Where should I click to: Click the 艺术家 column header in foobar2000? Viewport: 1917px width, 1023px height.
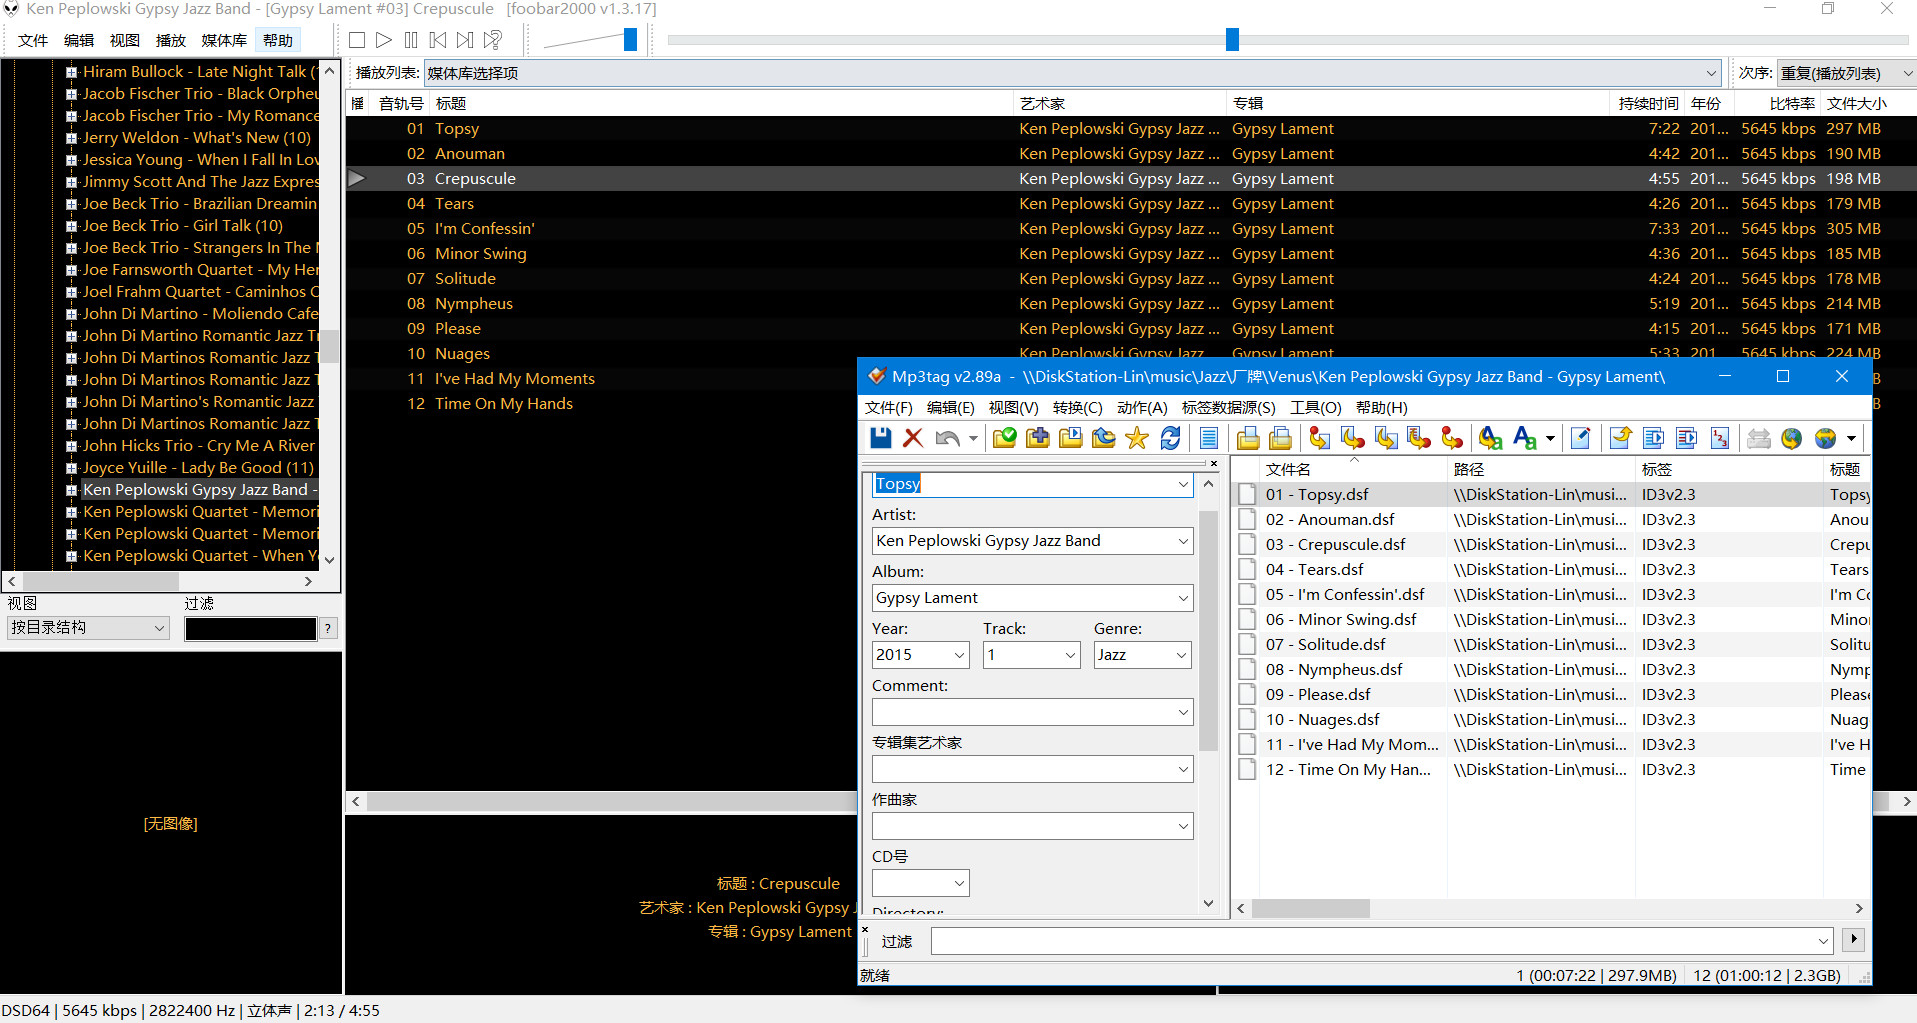[1119, 103]
